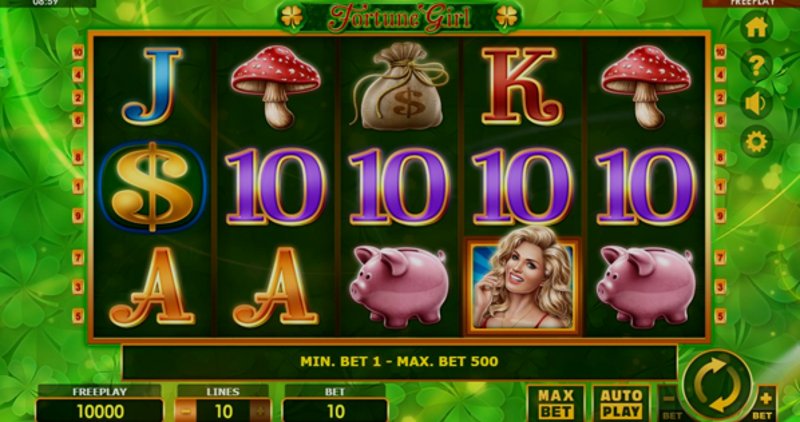
Task: Click the Fortune Girl title logo
Action: click(x=399, y=17)
